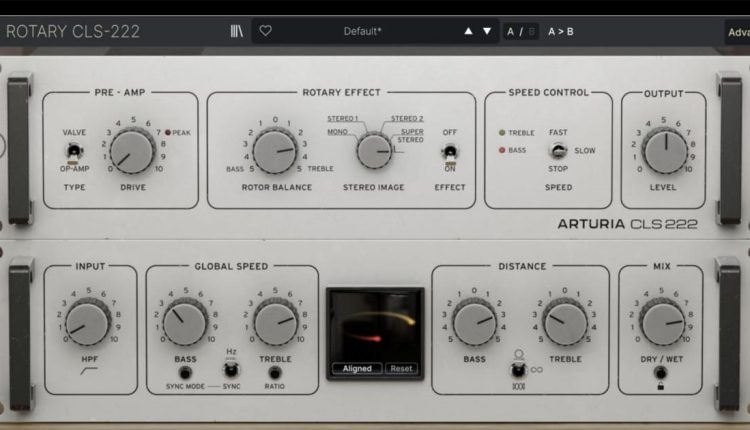The height and width of the screenshot is (430, 750).
Task: Open the Default* preset name menu
Action: point(362,32)
